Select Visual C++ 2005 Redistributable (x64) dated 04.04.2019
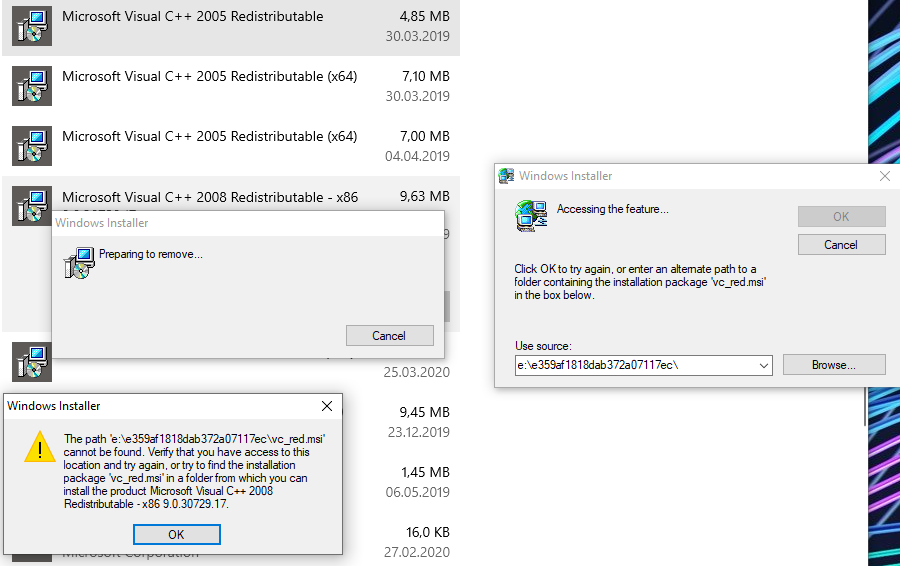 click(x=231, y=146)
